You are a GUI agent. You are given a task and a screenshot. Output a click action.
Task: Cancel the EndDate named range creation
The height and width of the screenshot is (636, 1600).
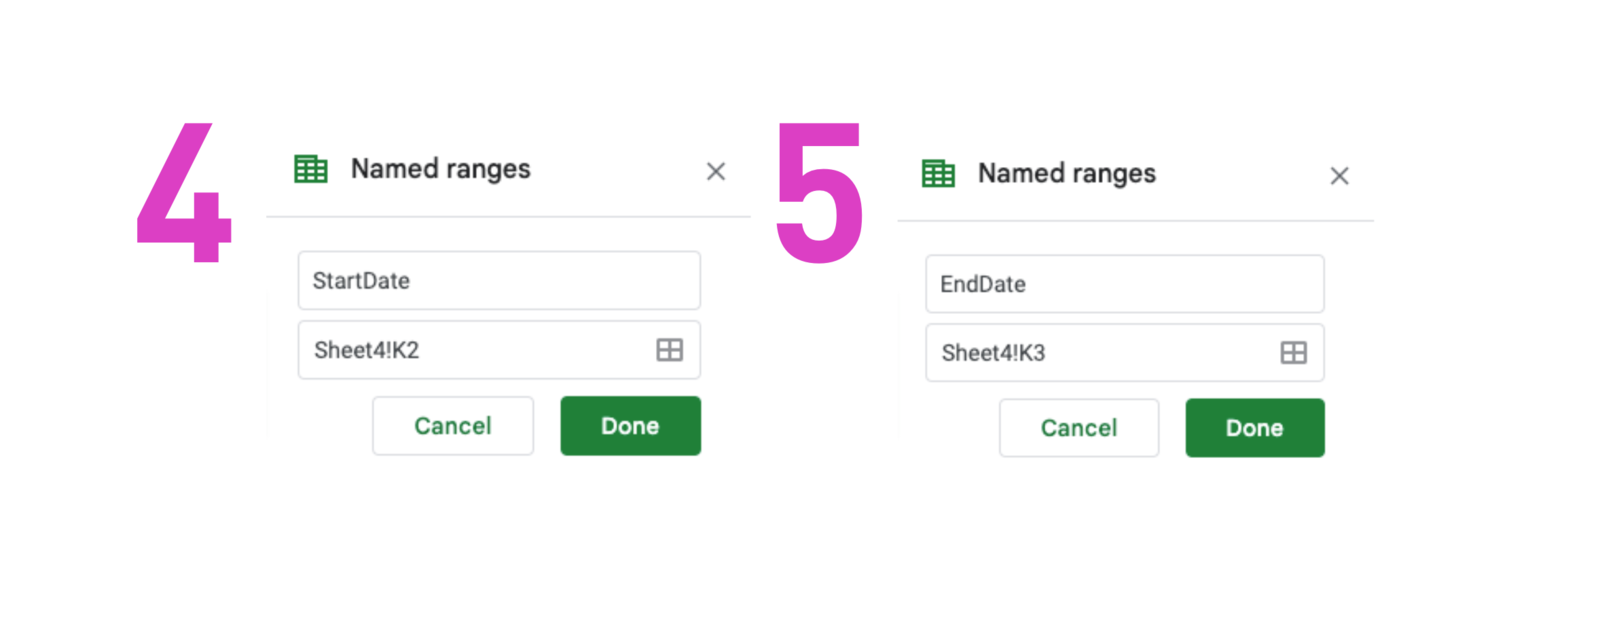coord(1078,427)
